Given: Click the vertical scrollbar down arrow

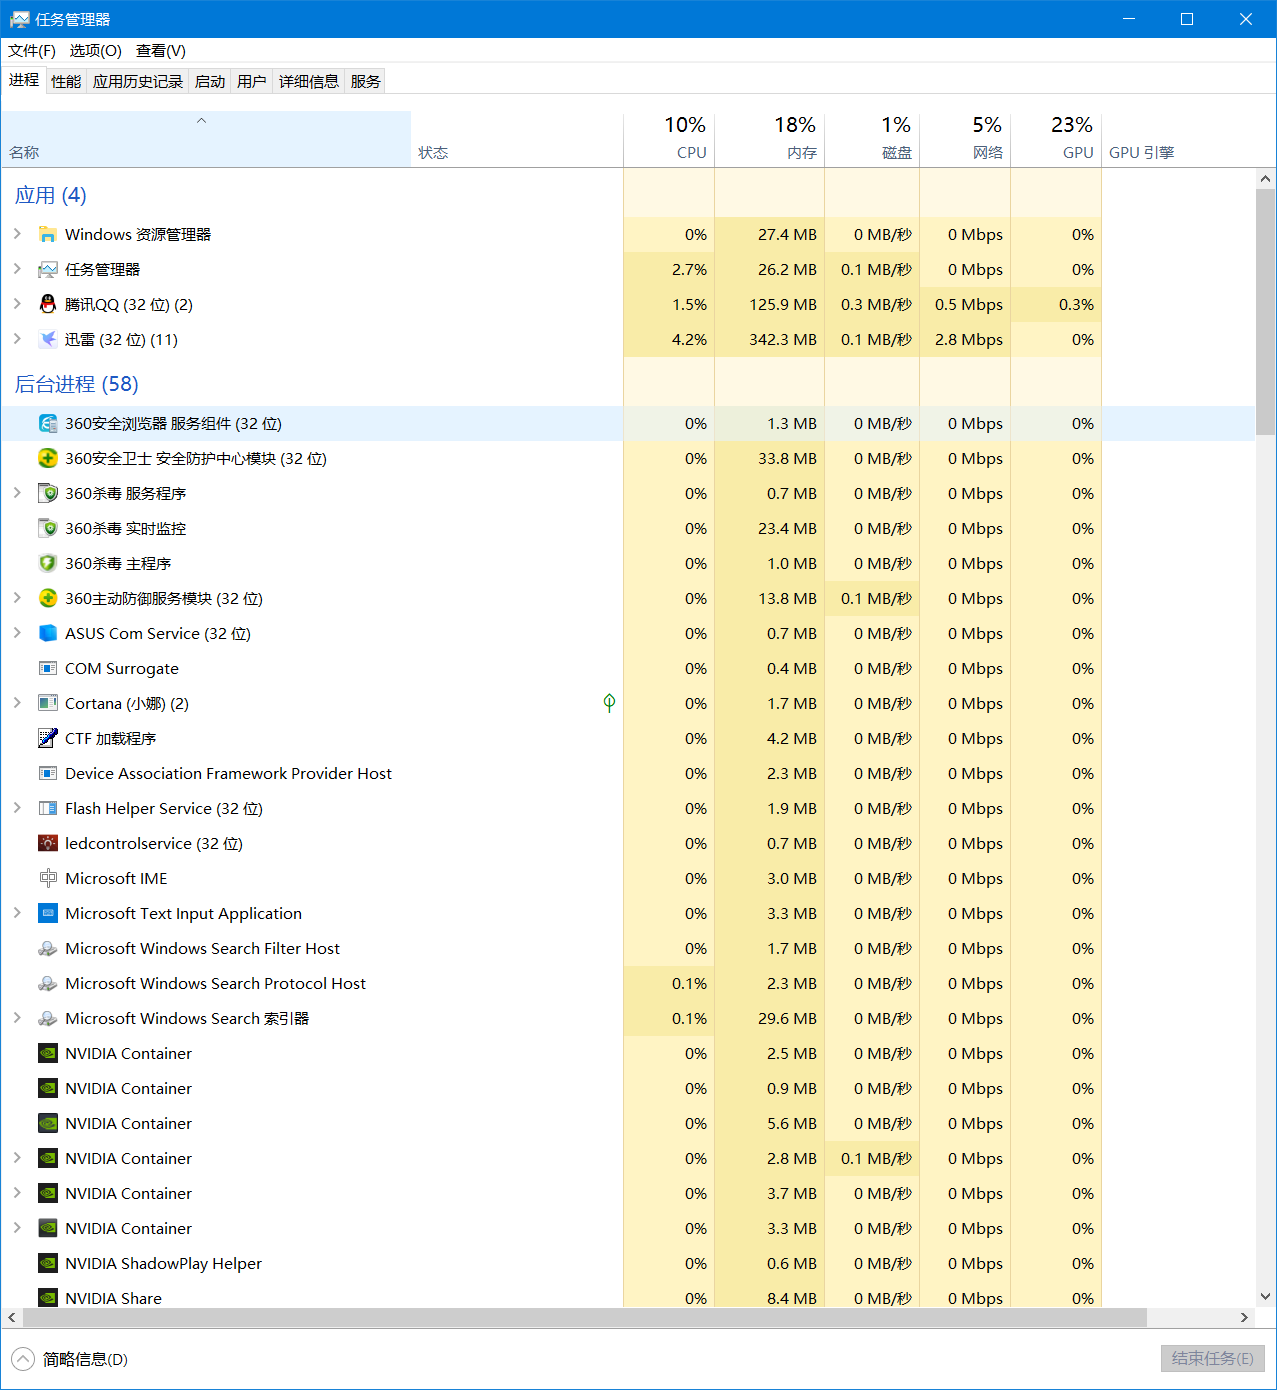Looking at the screenshot, I should tap(1266, 1296).
